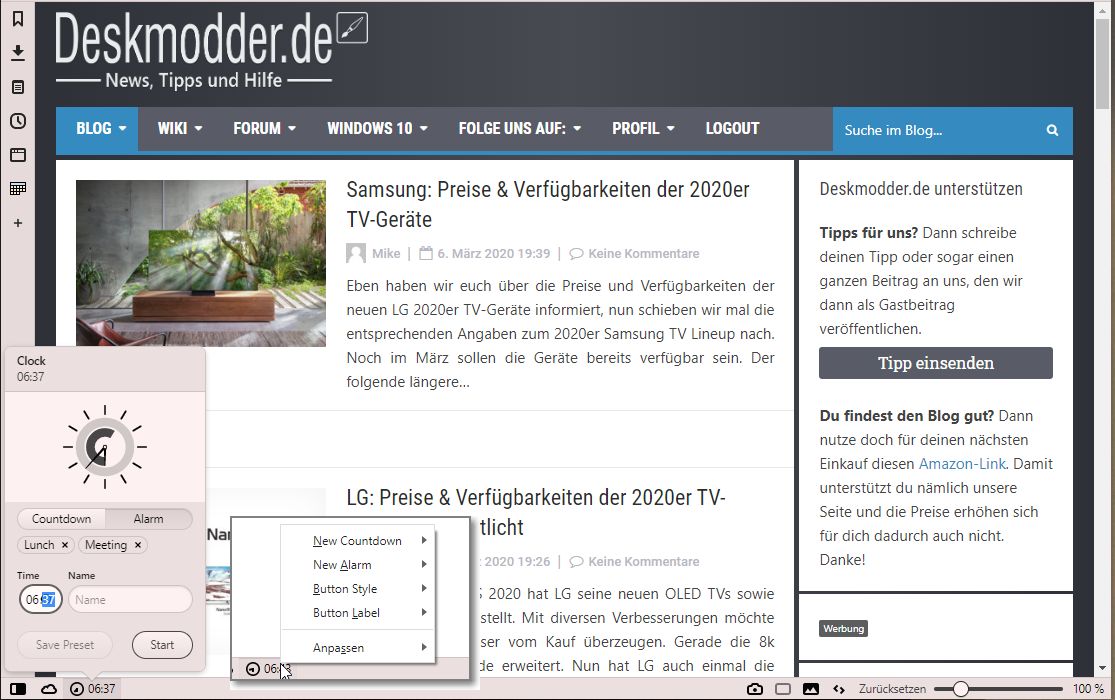Click the Werbung label
1115x700 pixels.
tap(844, 628)
